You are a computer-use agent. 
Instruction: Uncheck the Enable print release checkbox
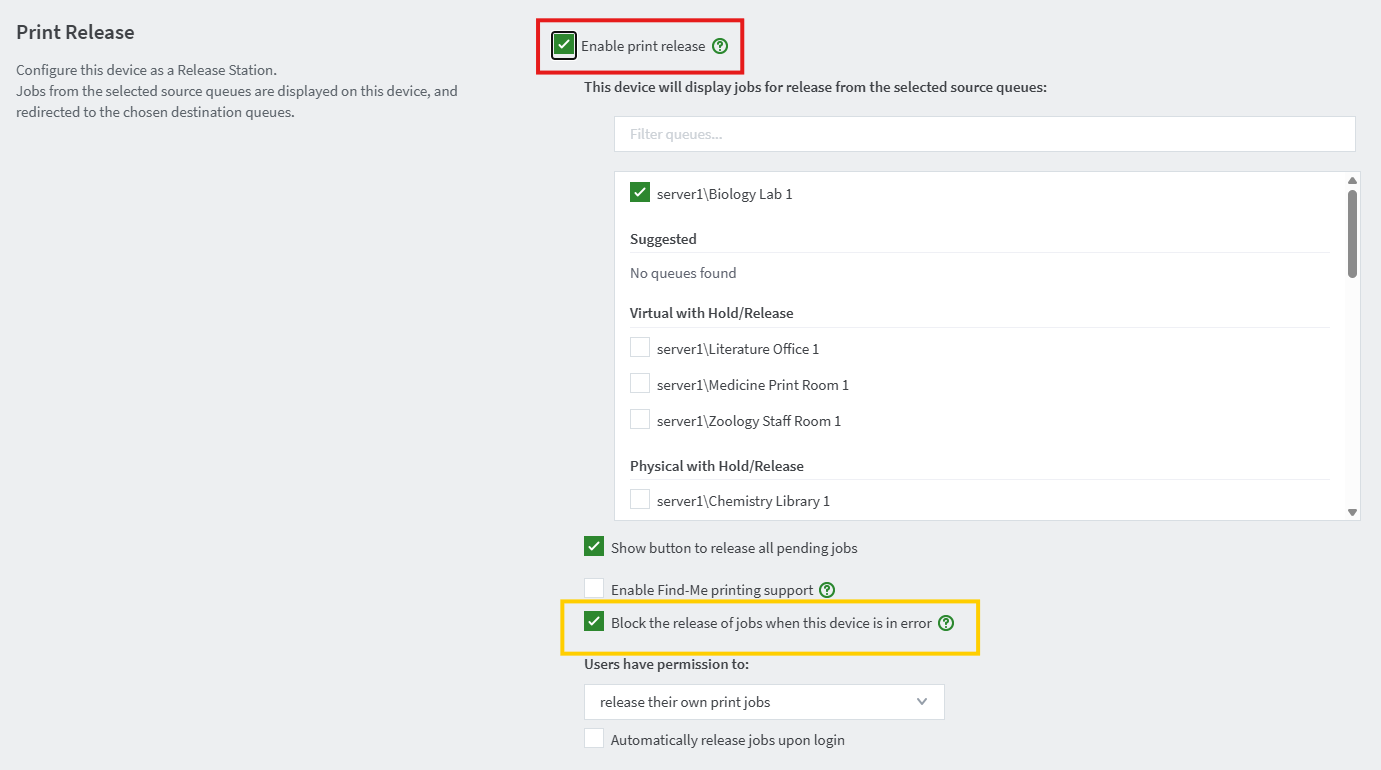coord(564,45)
